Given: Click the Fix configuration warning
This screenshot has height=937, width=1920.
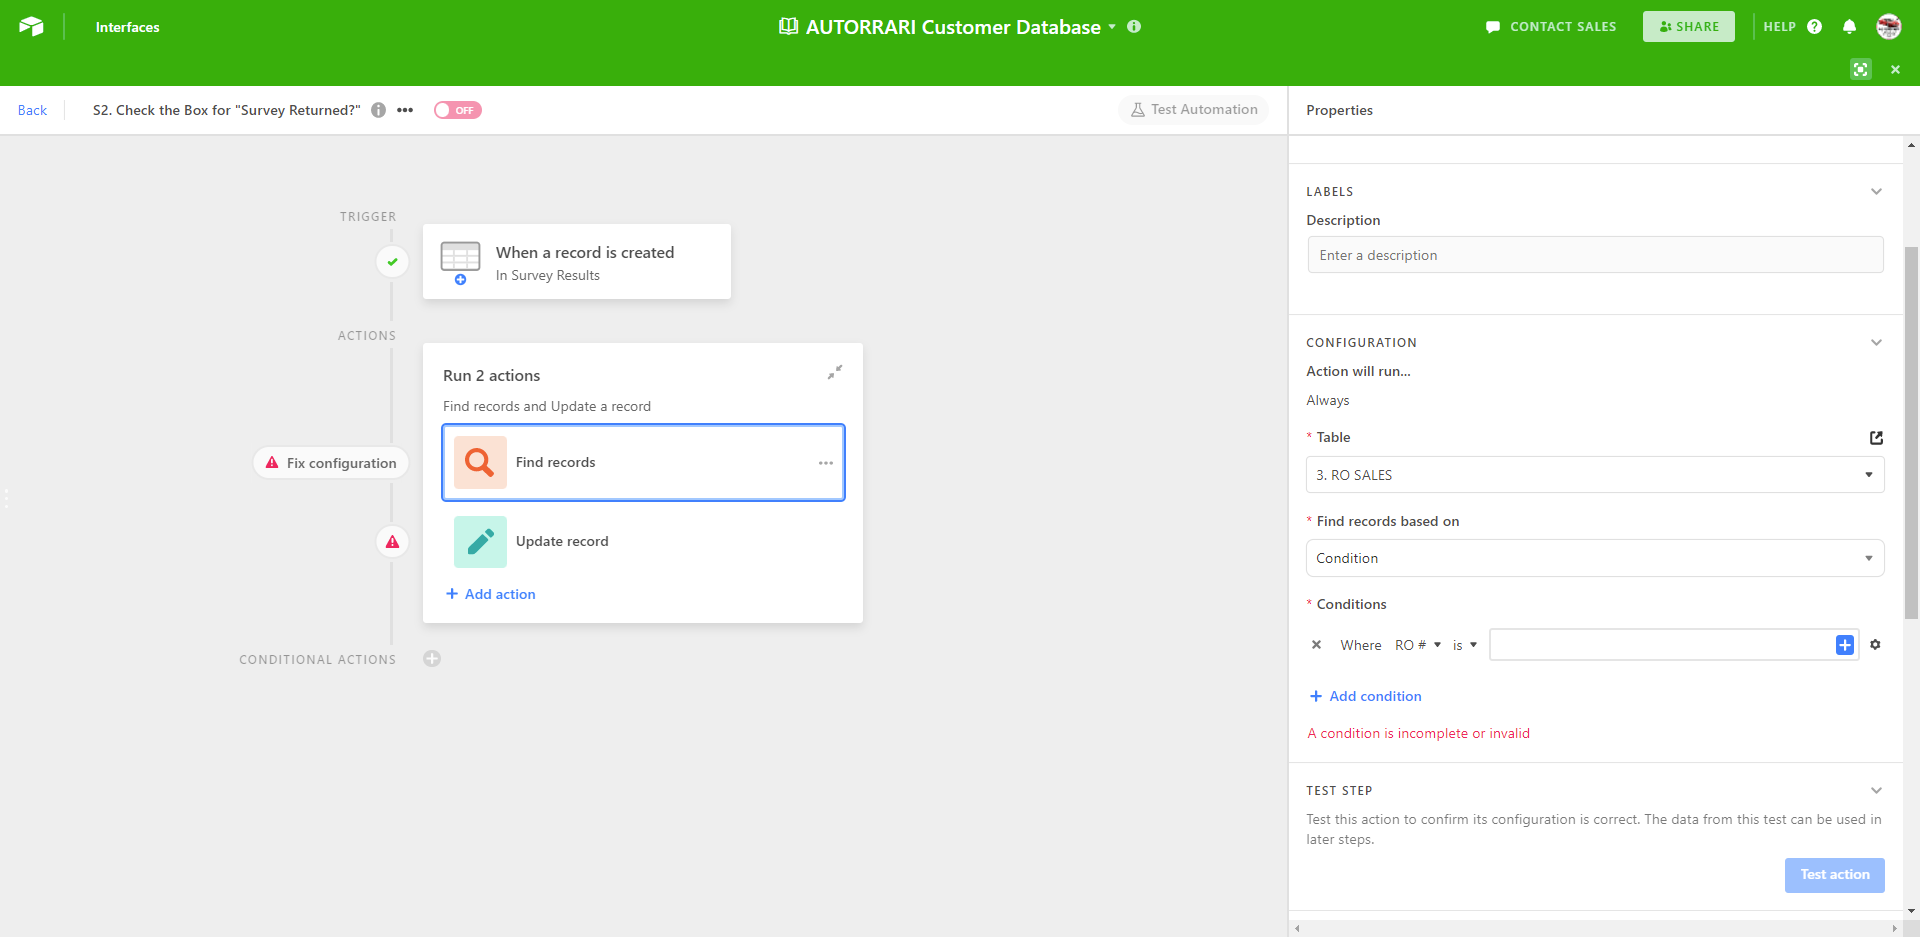Looking at the screenshot, I should (331, 463).
